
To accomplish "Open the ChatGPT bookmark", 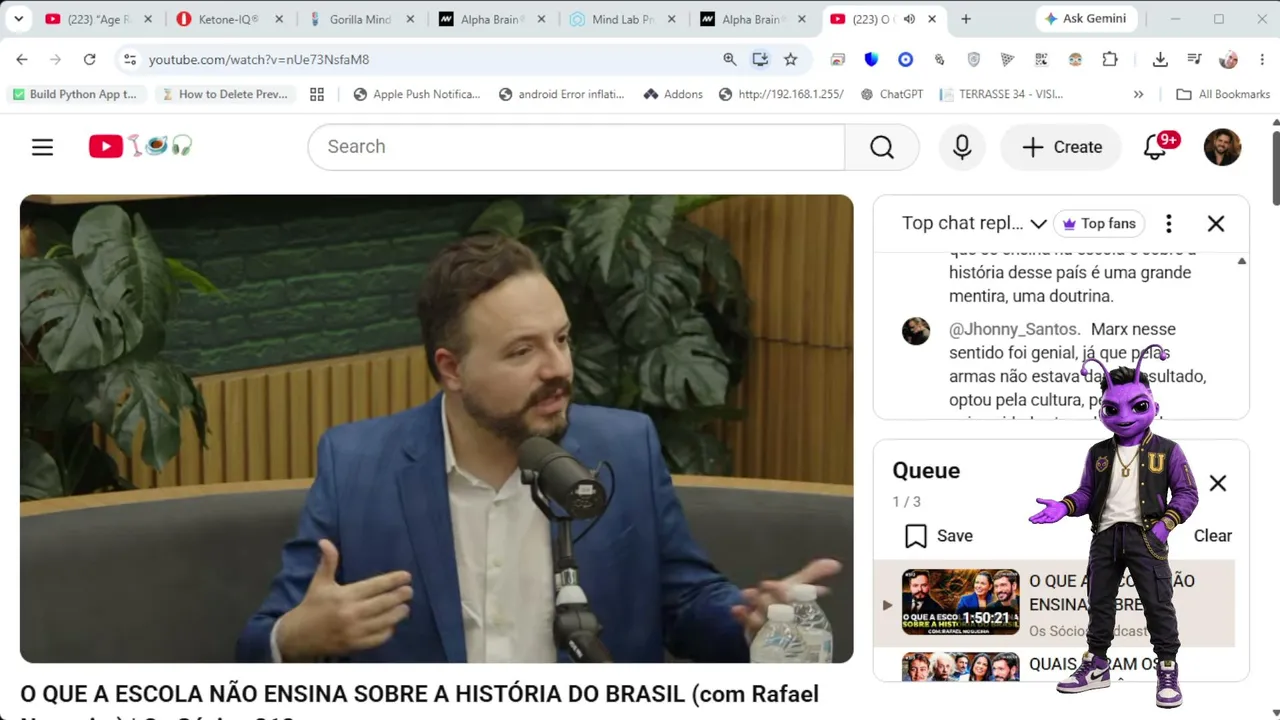I will (x=891, y=94).
